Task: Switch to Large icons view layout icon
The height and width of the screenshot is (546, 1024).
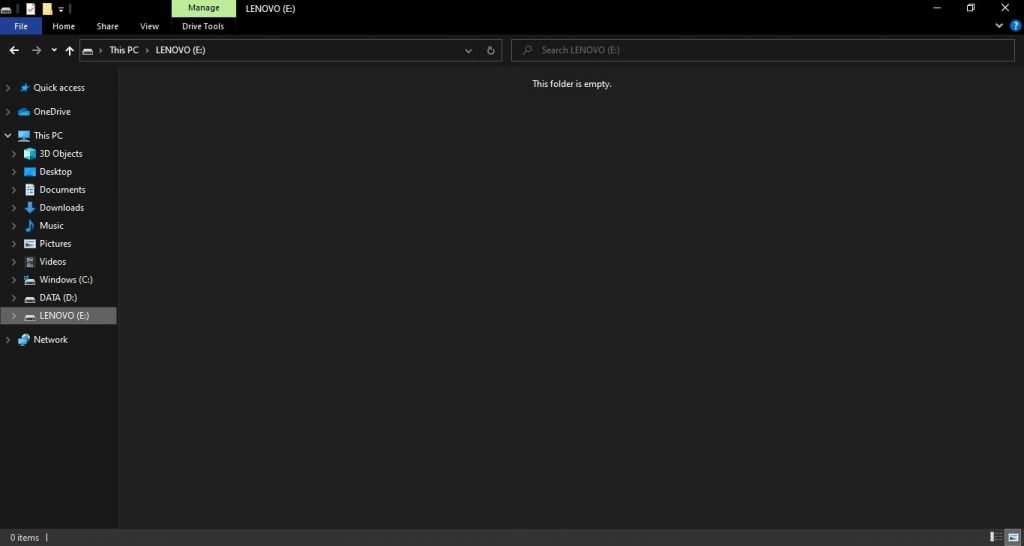Action: 1012,537
